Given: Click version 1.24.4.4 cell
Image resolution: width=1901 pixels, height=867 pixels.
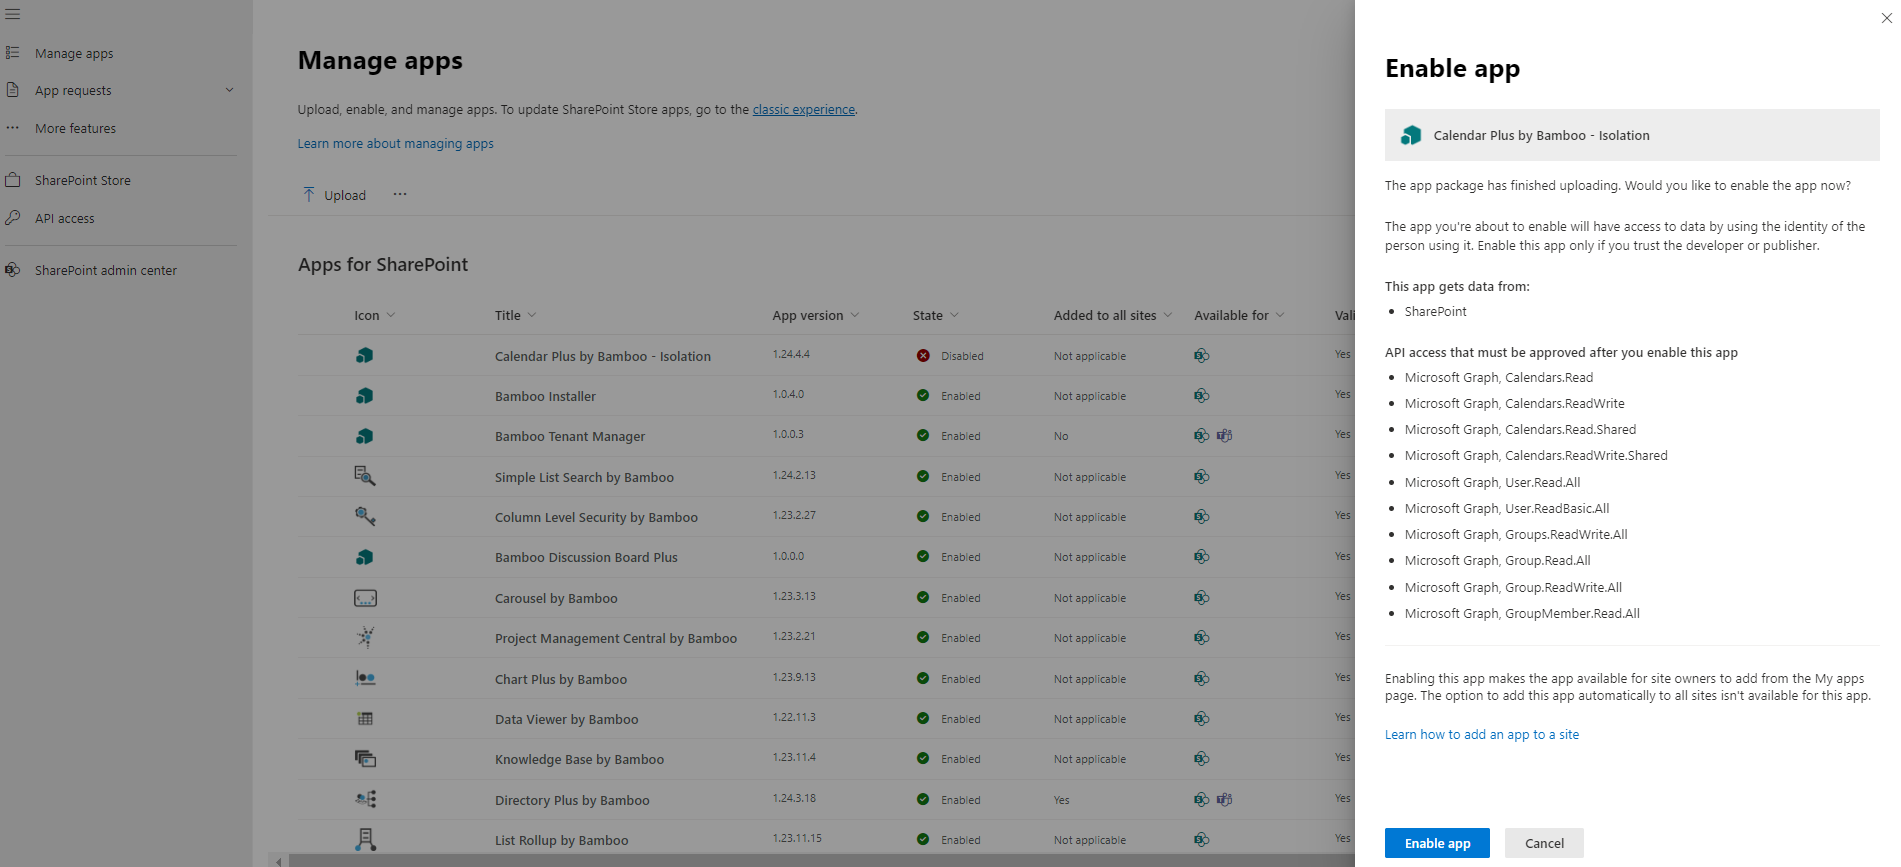Looking at the screenshot, I should click(x=791, y=354).
